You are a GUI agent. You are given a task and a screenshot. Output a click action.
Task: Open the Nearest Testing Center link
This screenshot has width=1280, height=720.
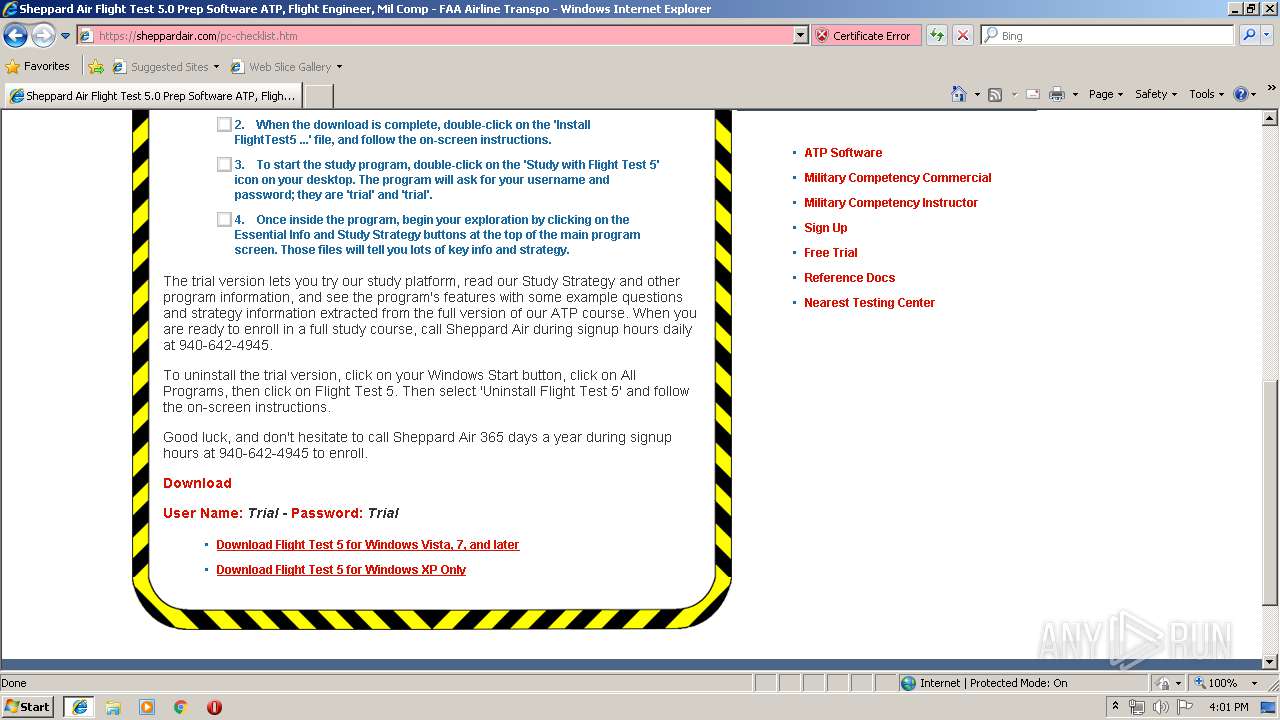870,303
